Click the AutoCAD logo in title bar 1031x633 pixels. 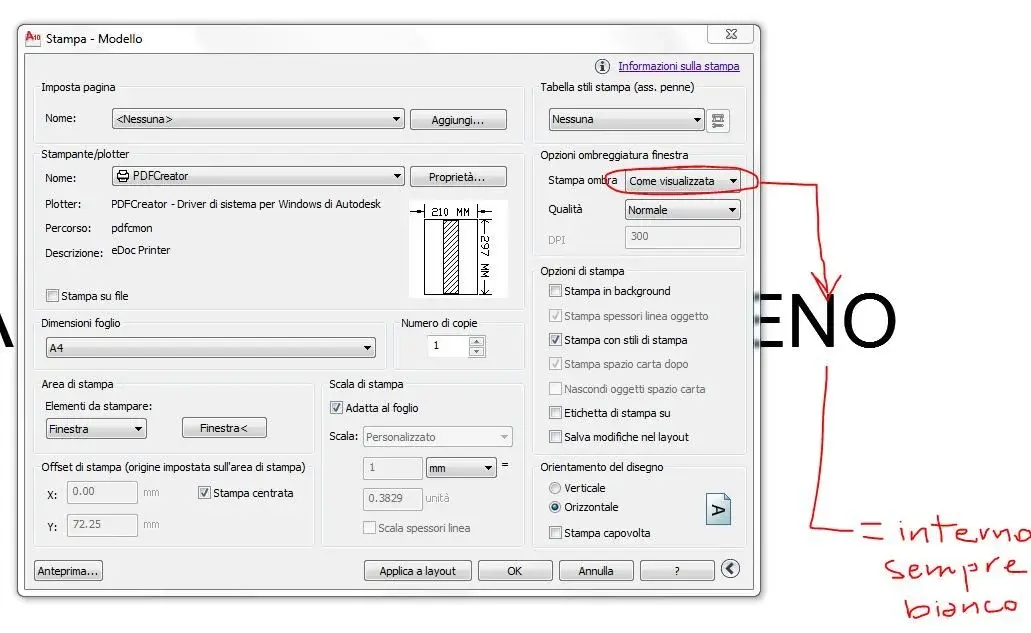(33, 38)
